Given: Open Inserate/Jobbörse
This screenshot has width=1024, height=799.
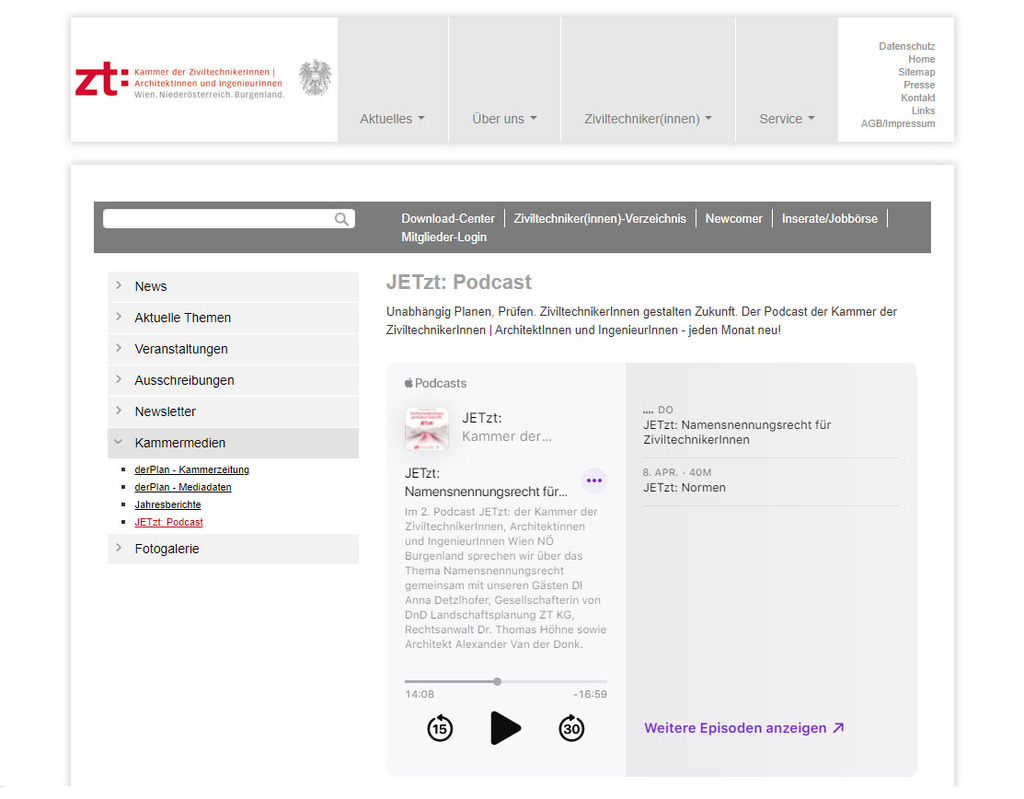Looking at the screenshot, I should [x=829, y=219].
